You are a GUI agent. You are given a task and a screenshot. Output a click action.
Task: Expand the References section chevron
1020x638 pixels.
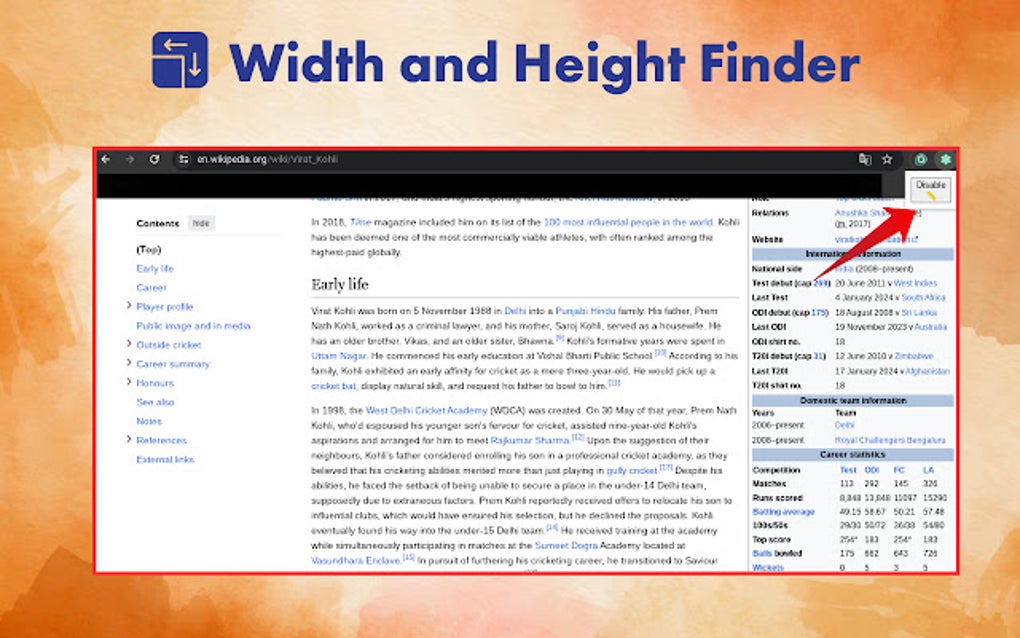pos(129,439)
